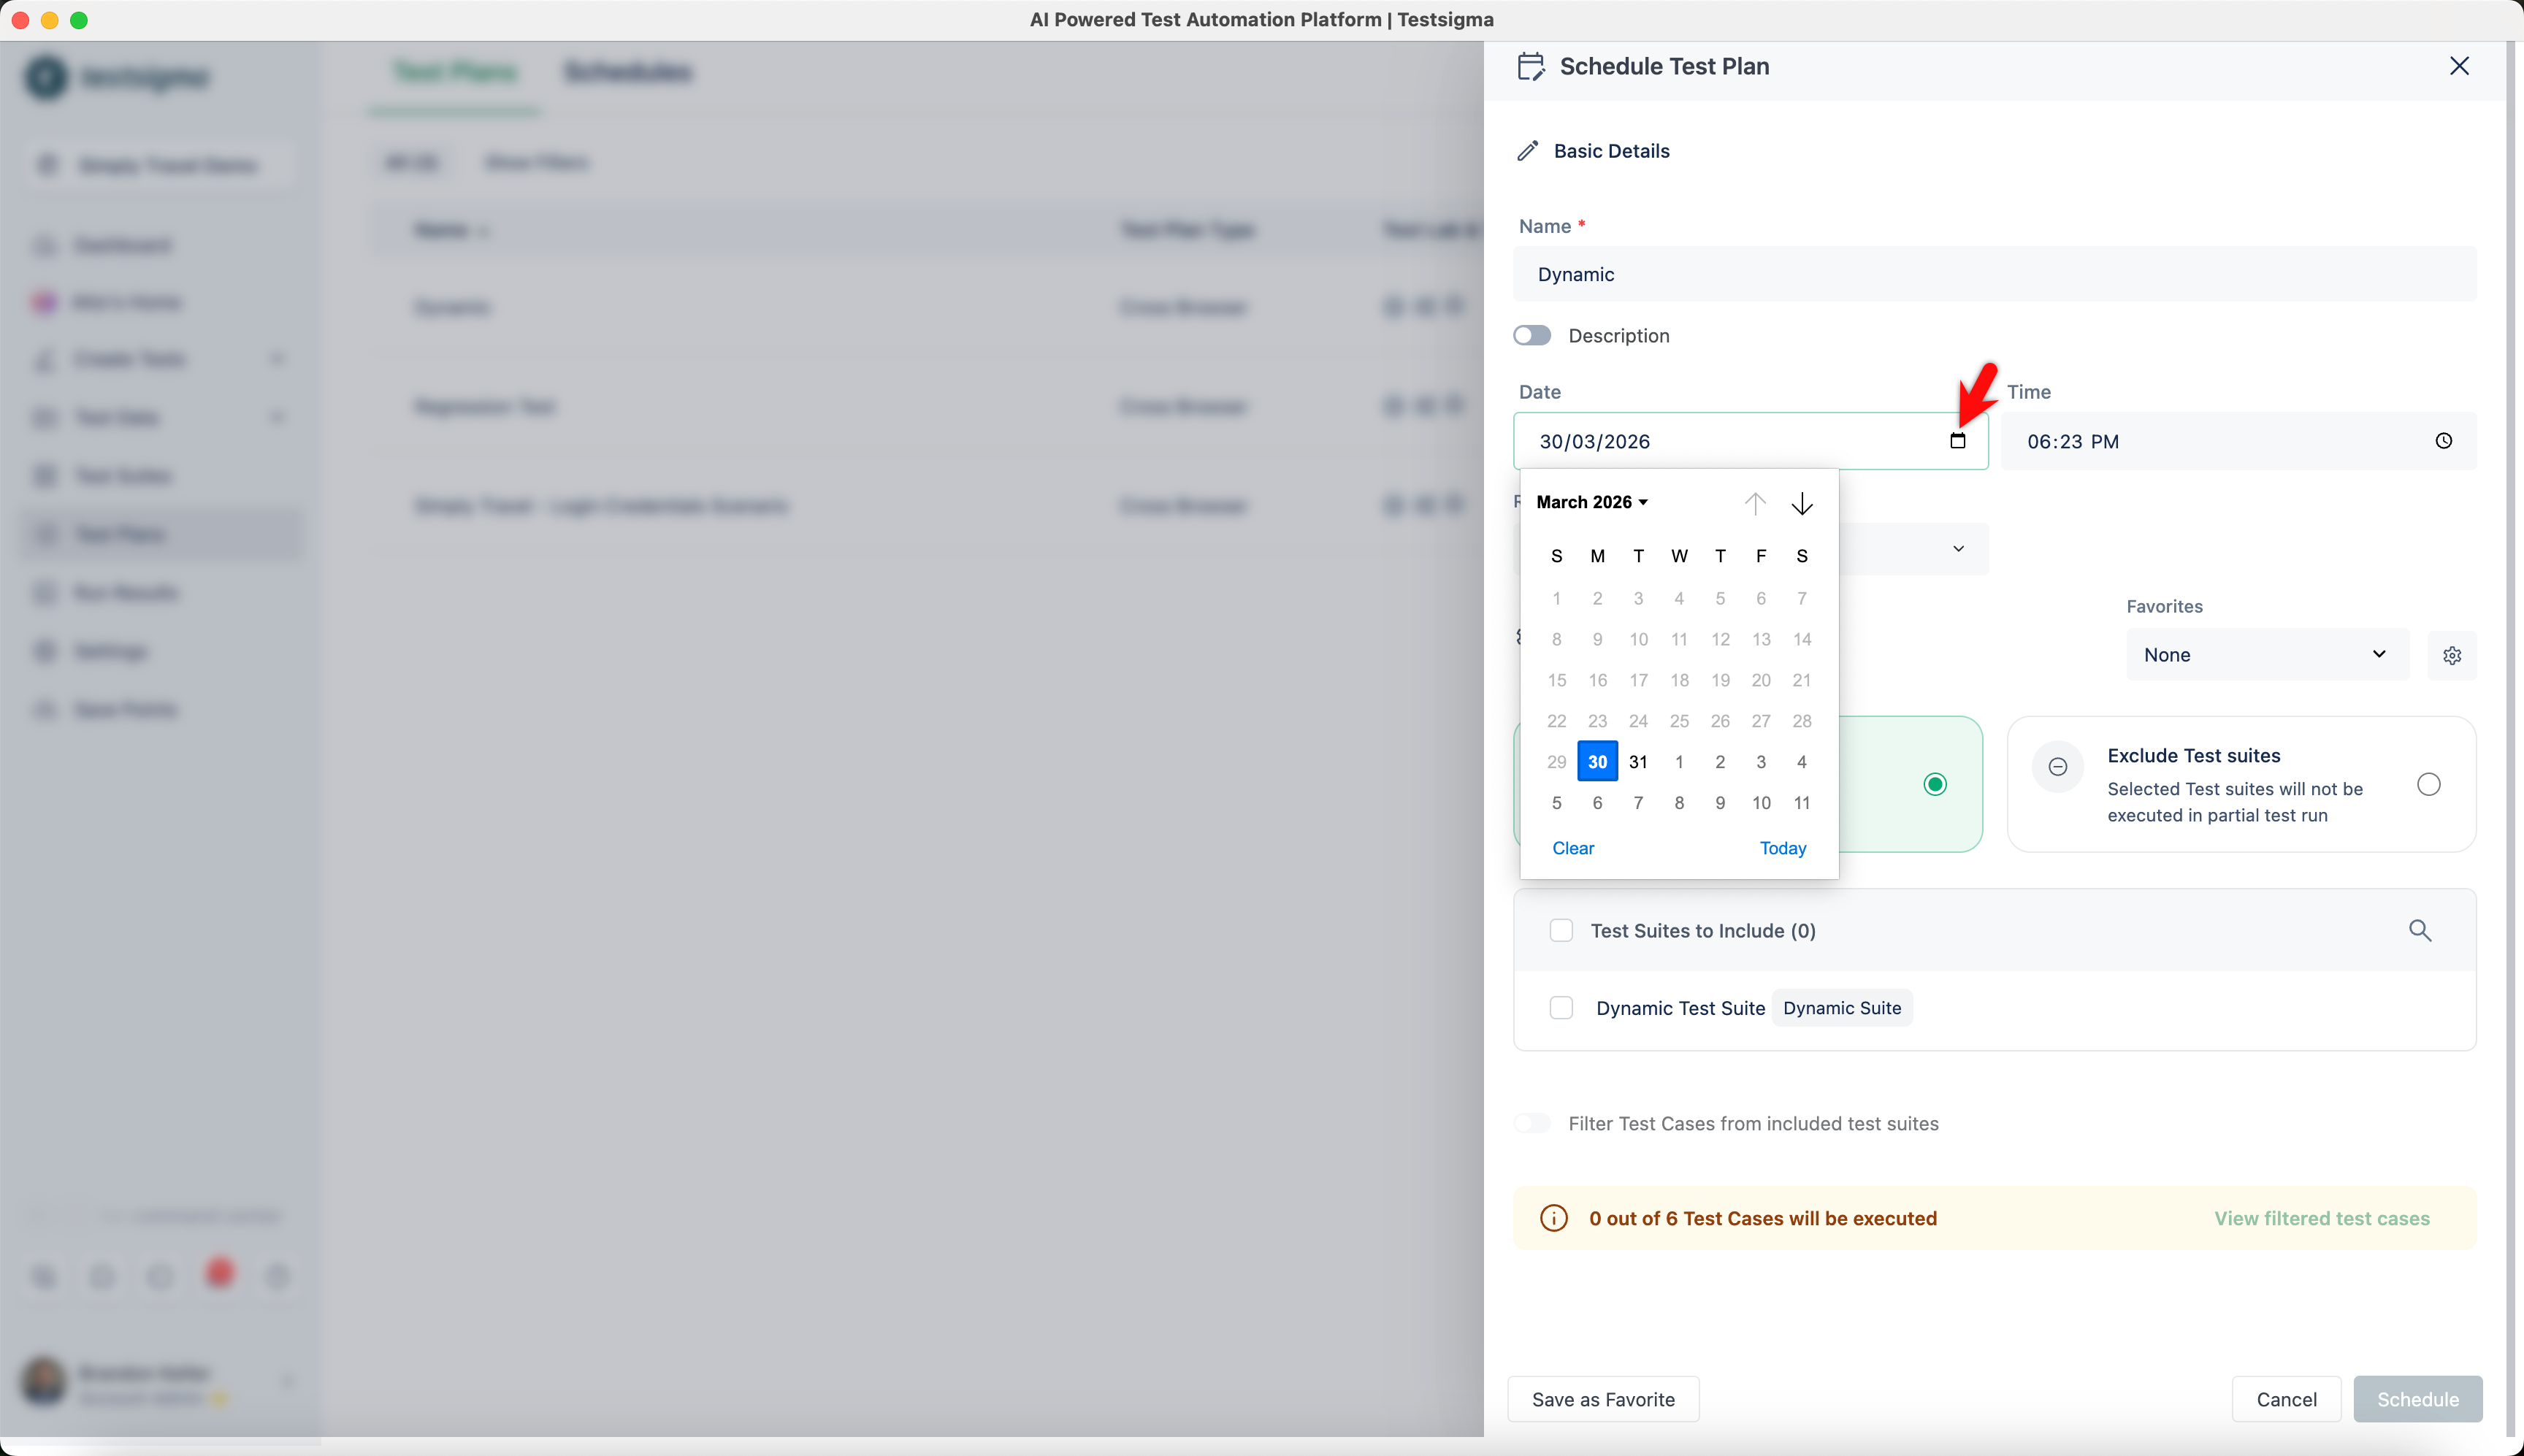
Task: Check the Dynamic Test Suite checkbox
Action: pos(1560,1008)
